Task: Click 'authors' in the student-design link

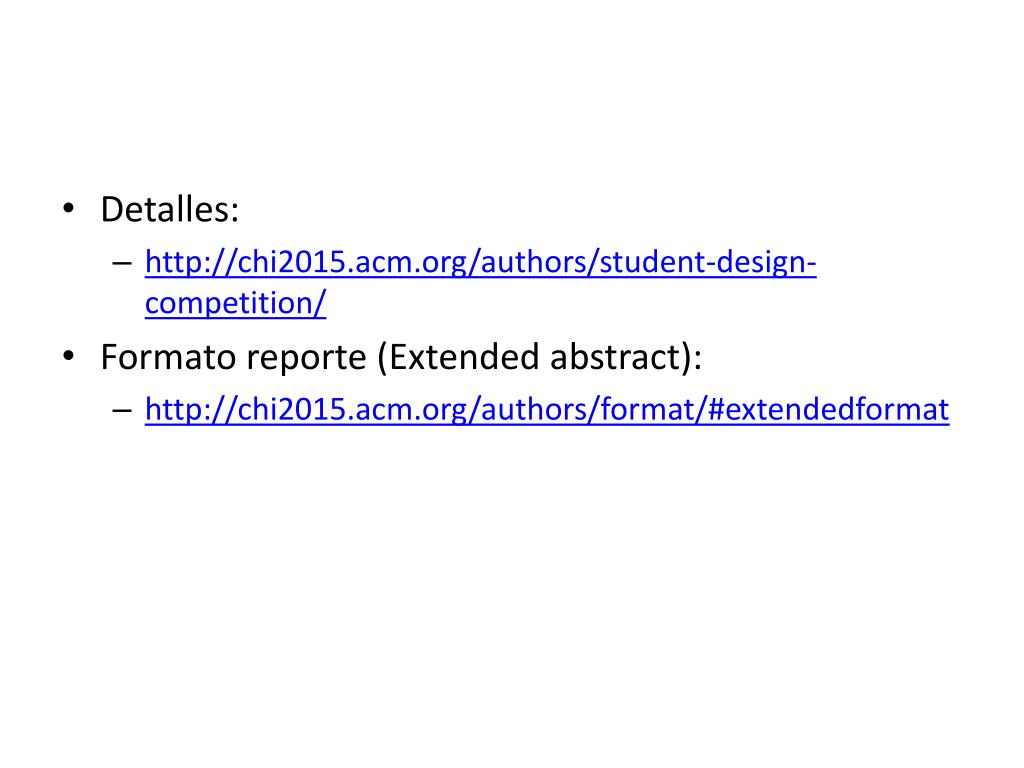Action: point(534,263)
